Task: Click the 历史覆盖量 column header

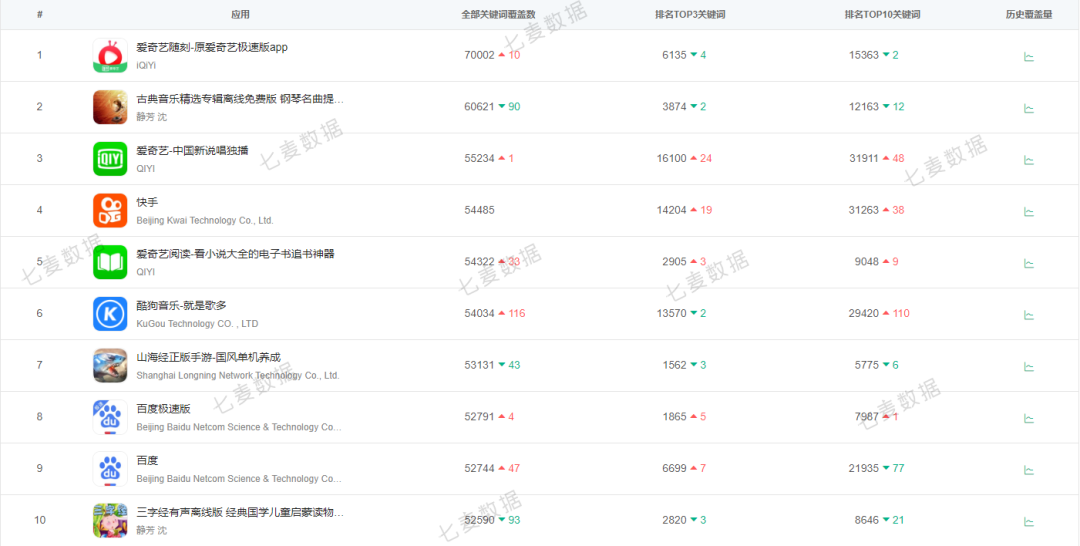Action: point(1028,14)
